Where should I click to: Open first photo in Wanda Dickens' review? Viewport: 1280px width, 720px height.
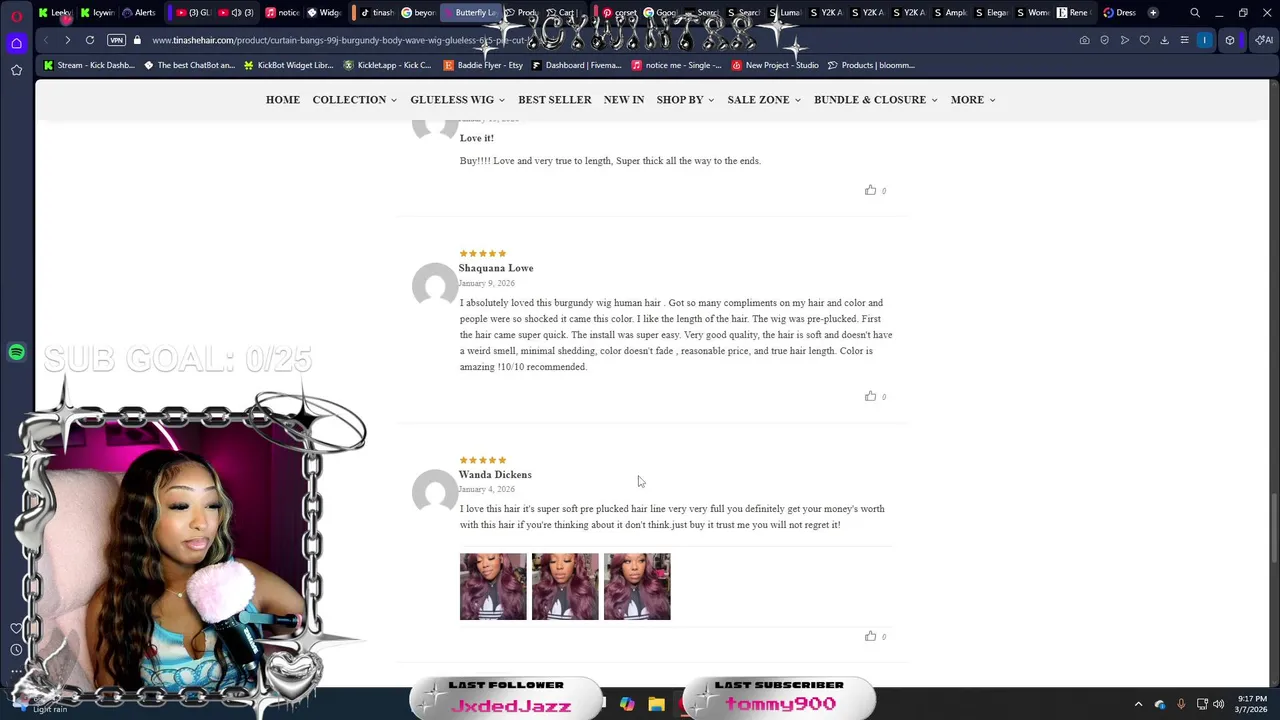click(x=493, y=587)
